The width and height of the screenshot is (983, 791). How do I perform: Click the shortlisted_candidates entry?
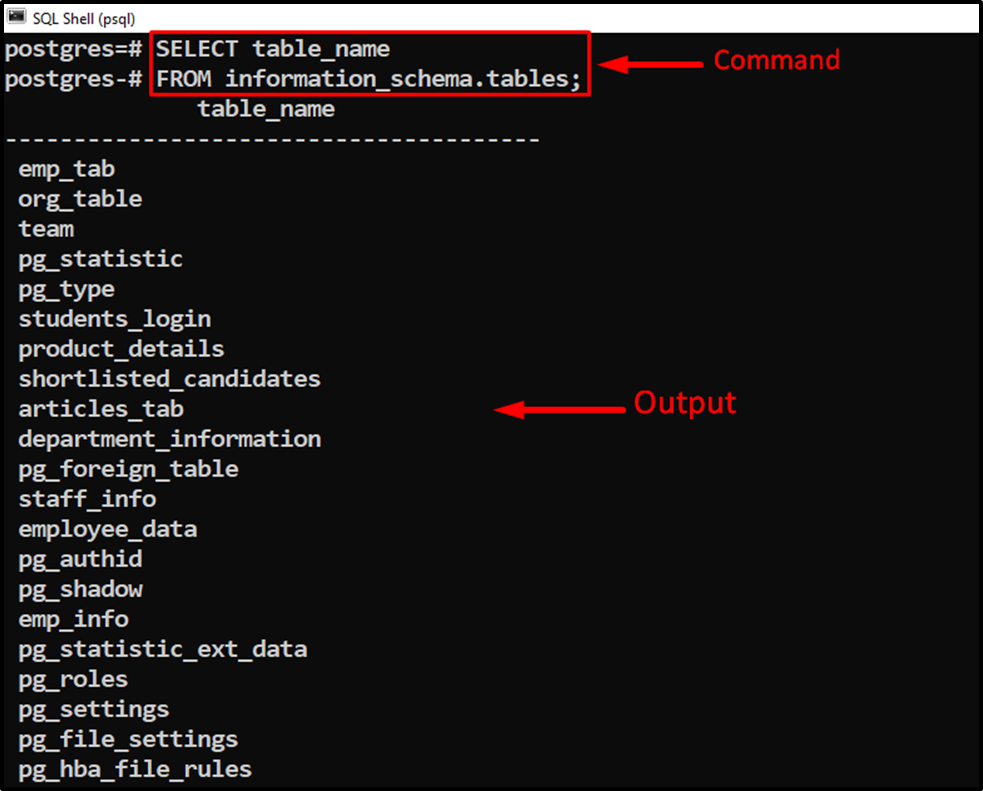click(x=169, y=379)
